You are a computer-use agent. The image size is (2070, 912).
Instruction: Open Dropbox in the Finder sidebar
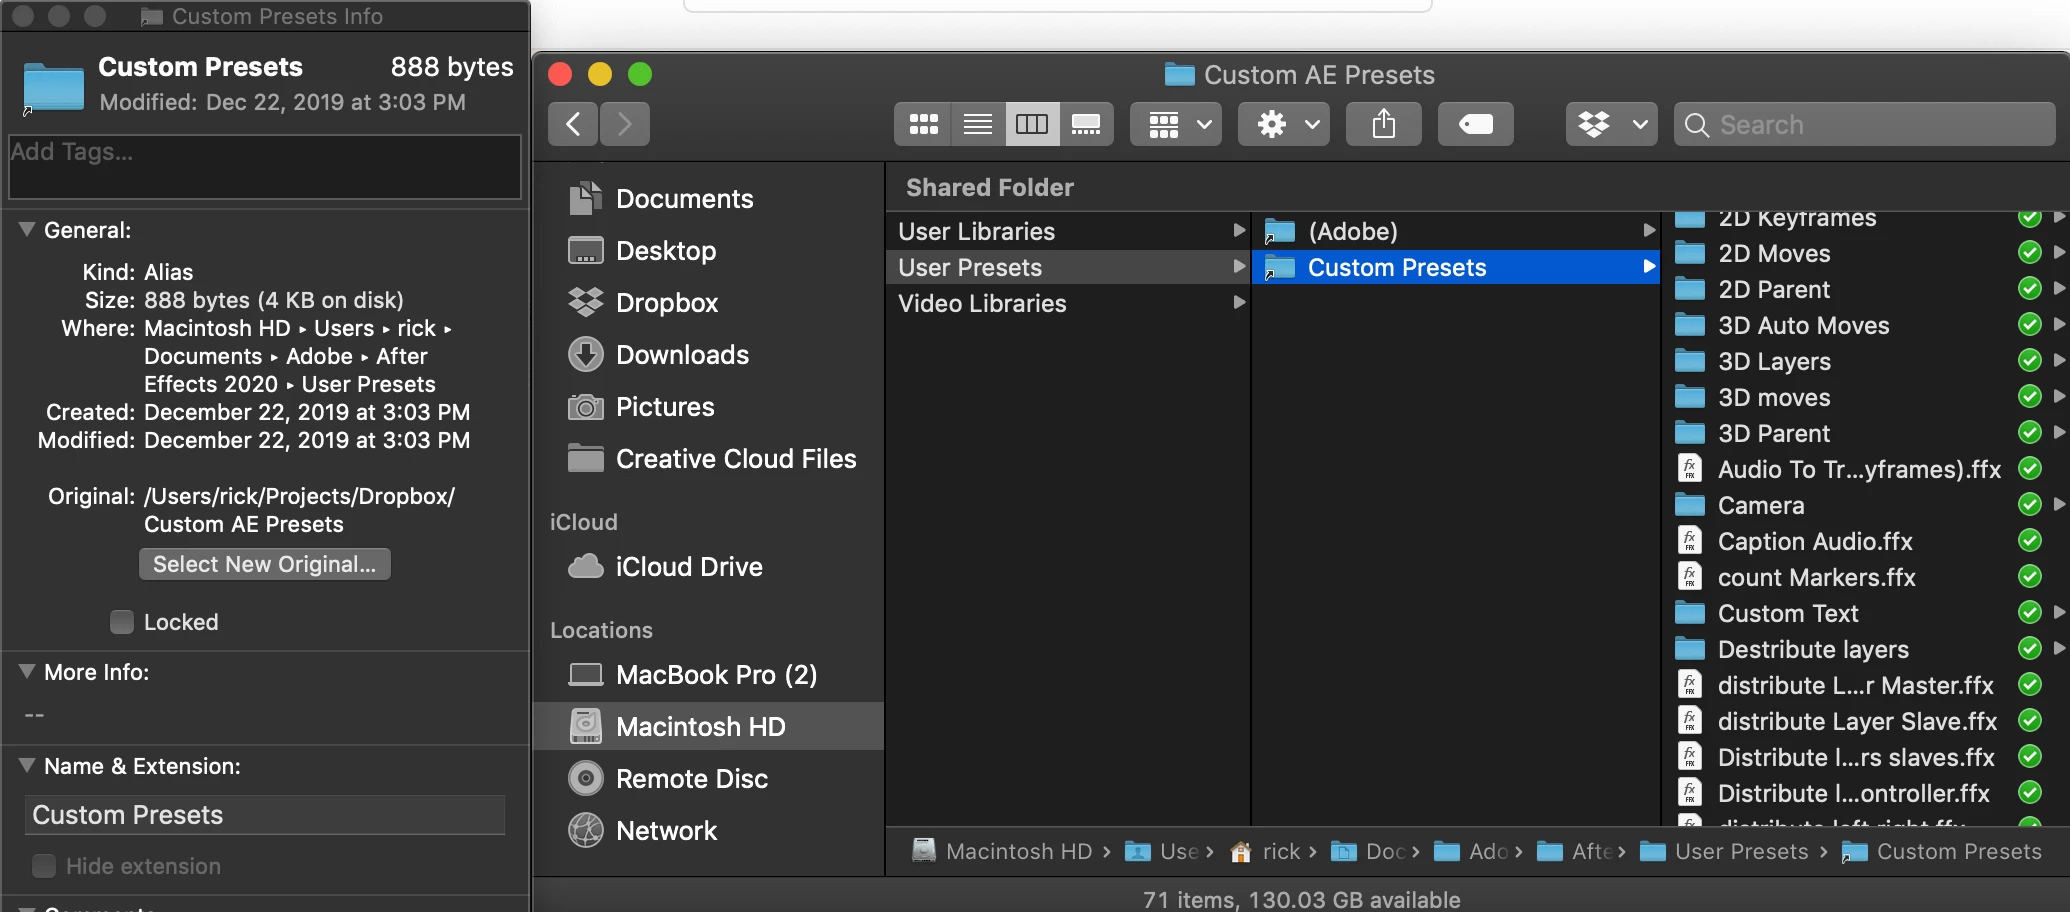pos(708,302)
